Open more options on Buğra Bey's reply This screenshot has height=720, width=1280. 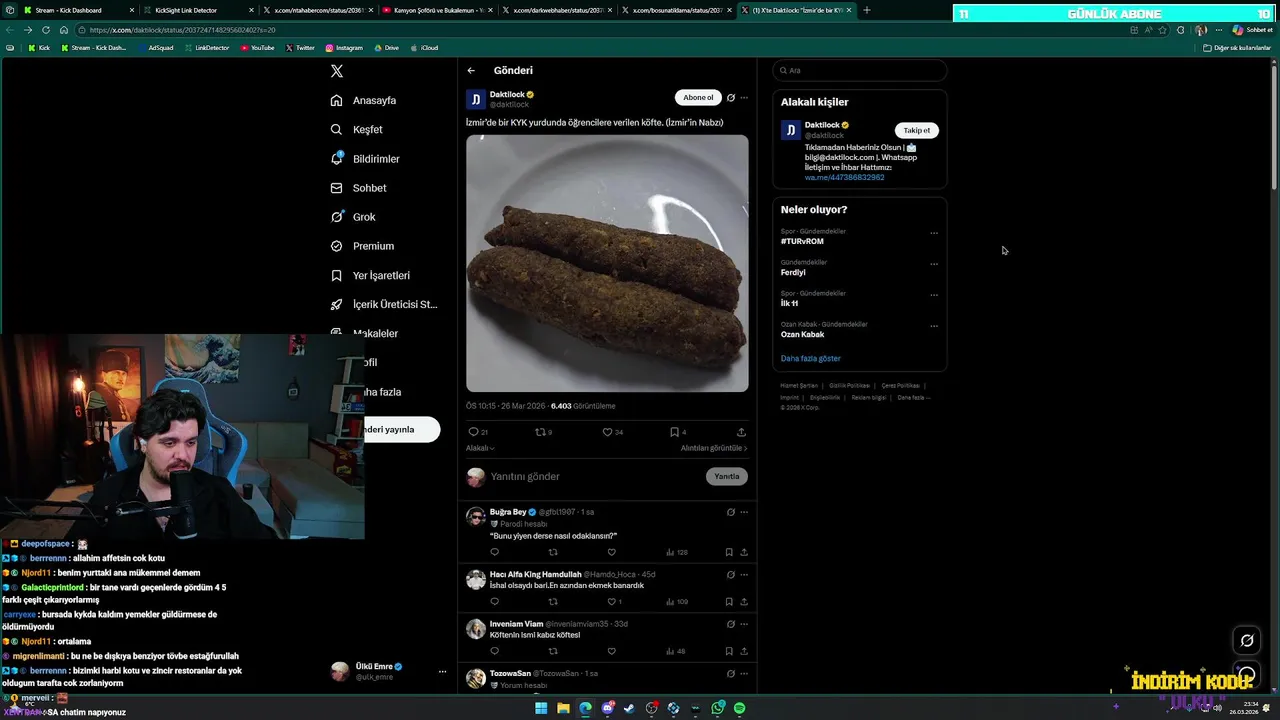744,512
